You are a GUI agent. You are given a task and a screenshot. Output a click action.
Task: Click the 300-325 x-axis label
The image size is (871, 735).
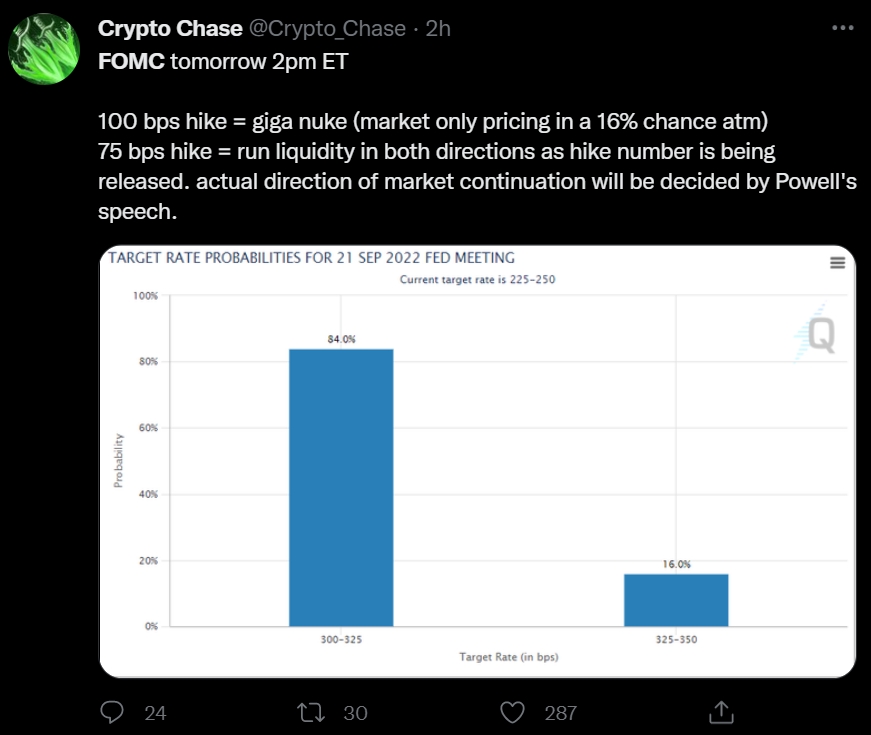(341, 639)
